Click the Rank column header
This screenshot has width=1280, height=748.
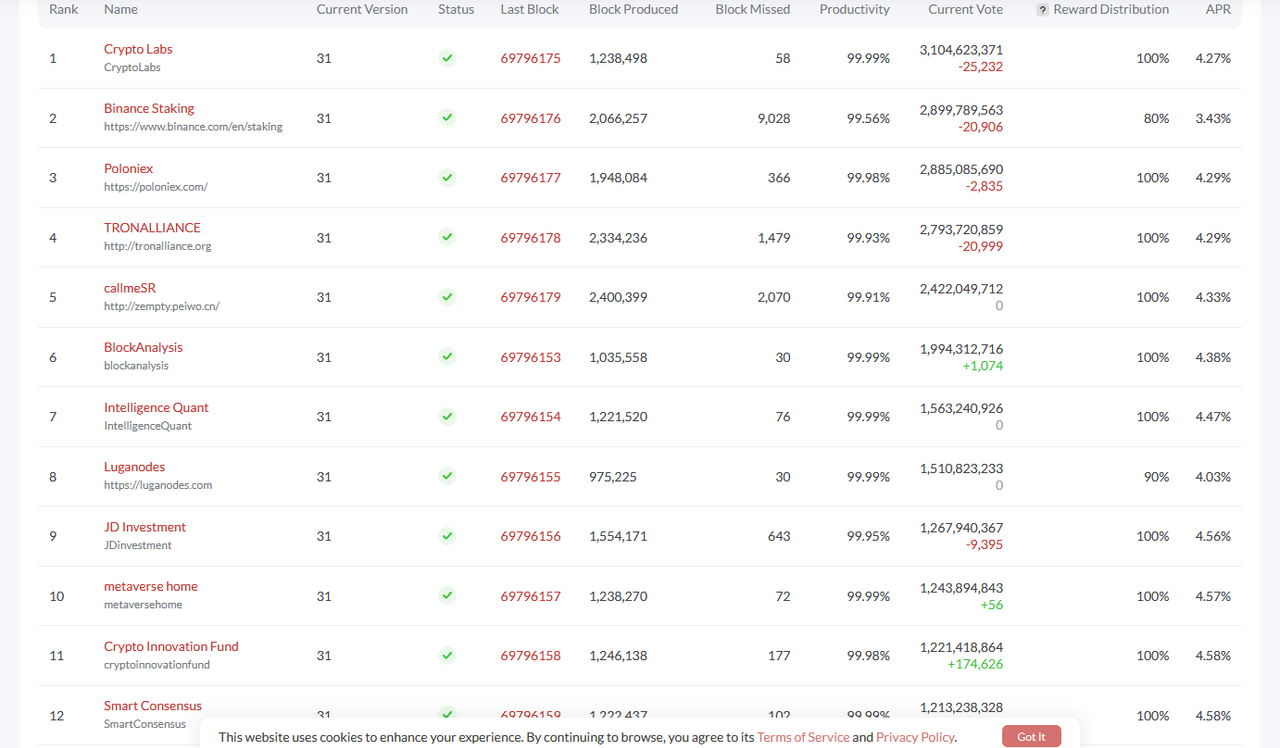pos(64,9)
